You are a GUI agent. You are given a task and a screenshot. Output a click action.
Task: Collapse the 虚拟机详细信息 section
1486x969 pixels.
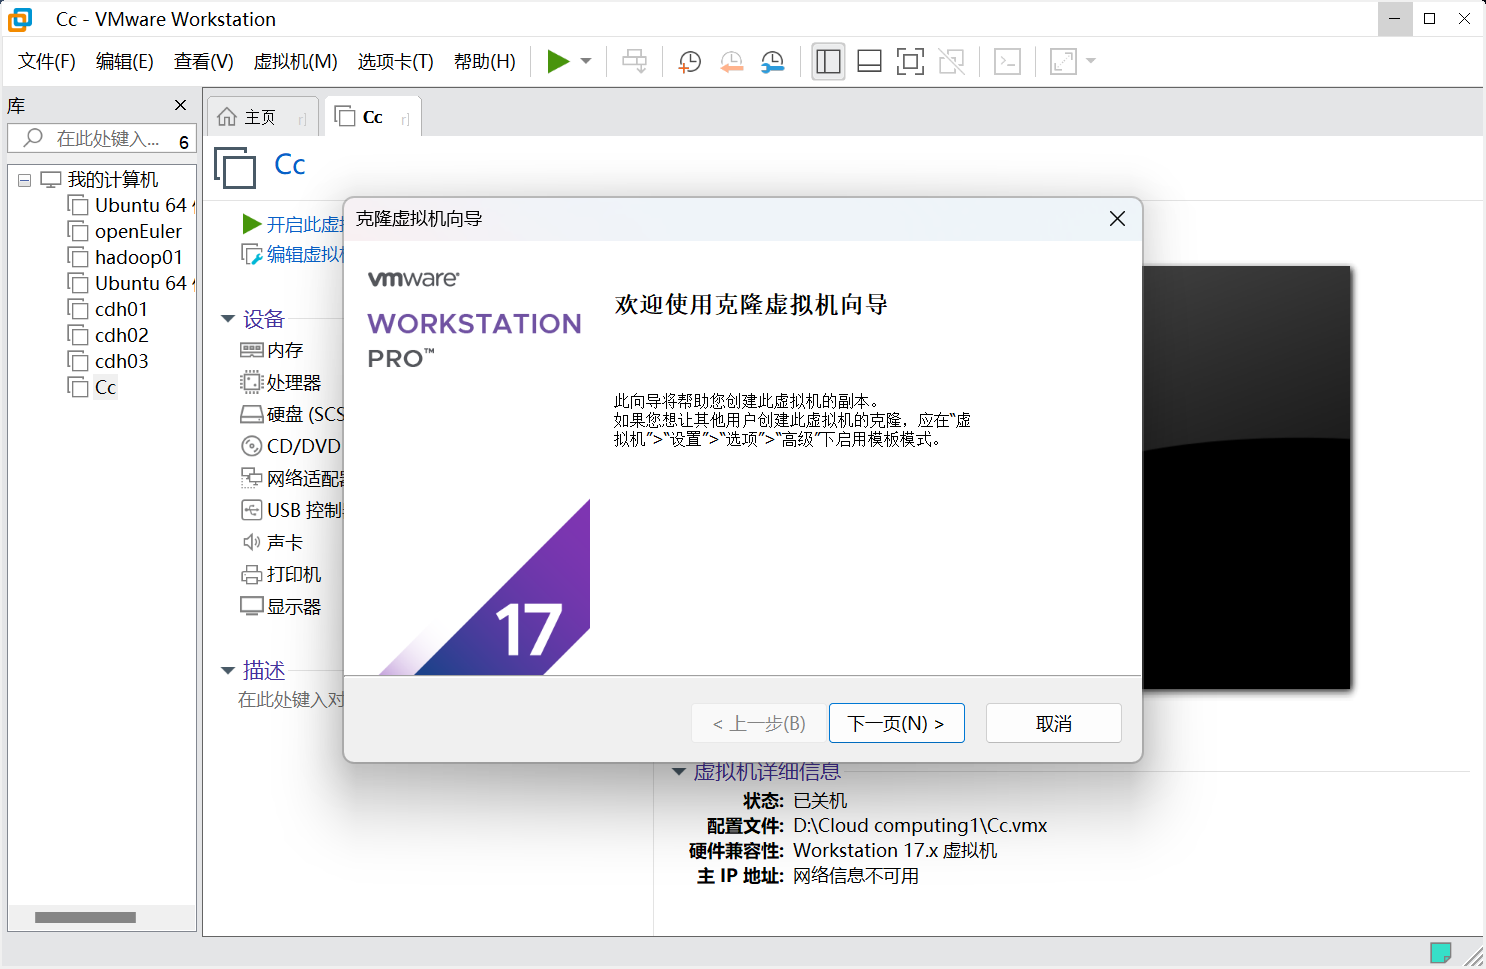pos(679,772)
